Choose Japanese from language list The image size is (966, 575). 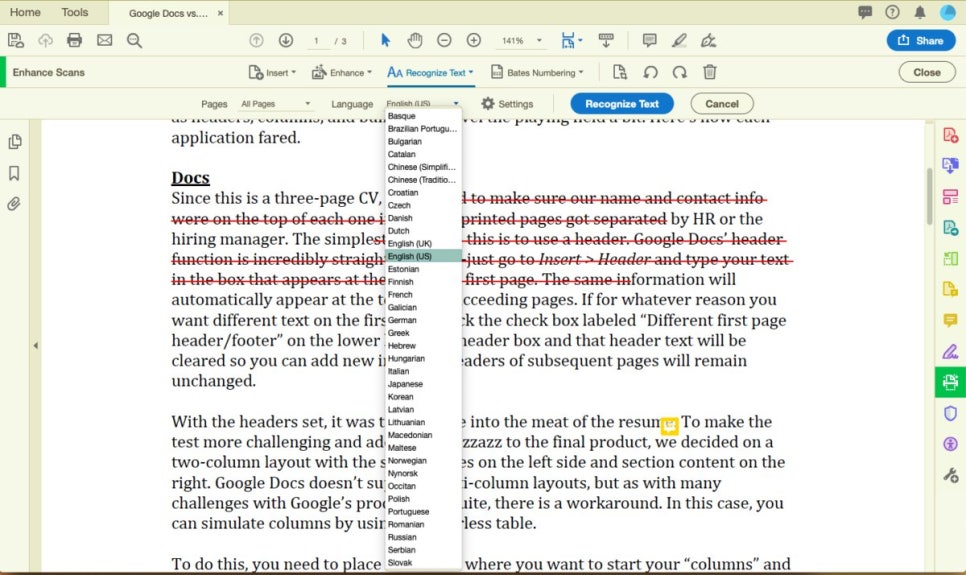(423, 383)
